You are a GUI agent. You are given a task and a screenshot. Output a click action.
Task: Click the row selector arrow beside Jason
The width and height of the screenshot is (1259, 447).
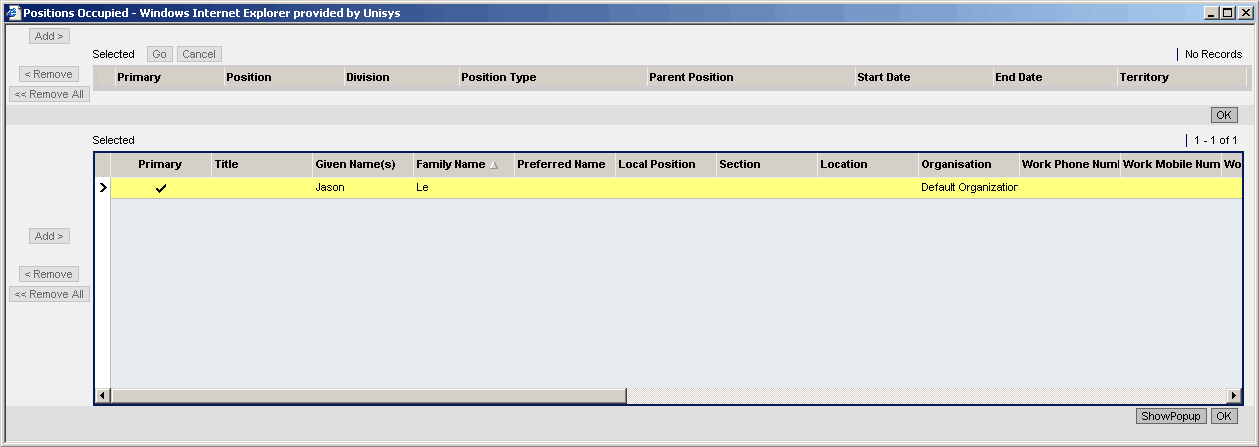coord(102,188)
